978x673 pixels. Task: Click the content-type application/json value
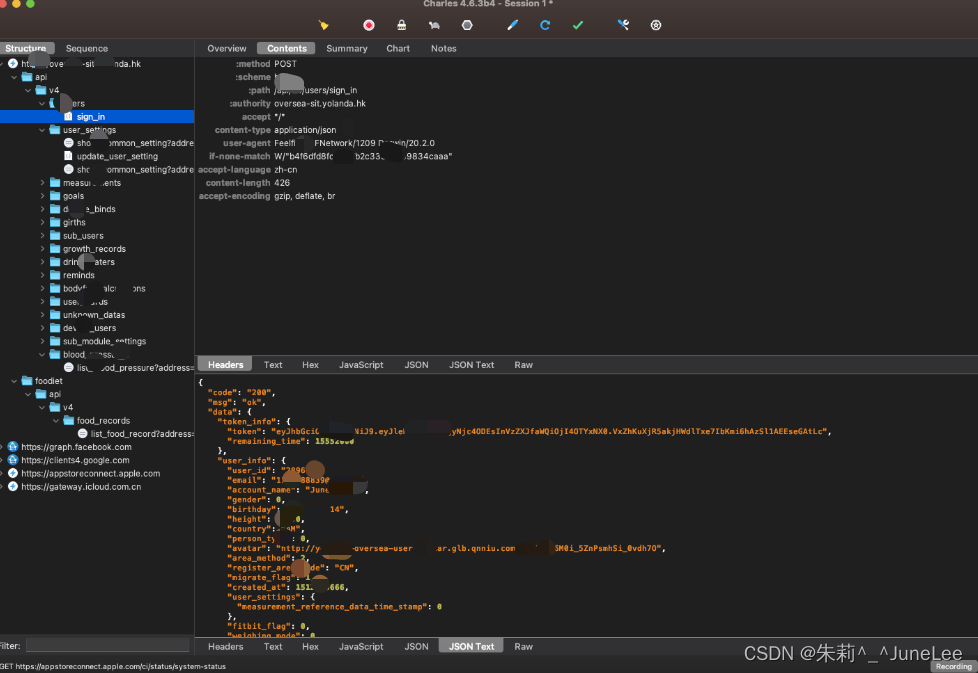[305, 130]
